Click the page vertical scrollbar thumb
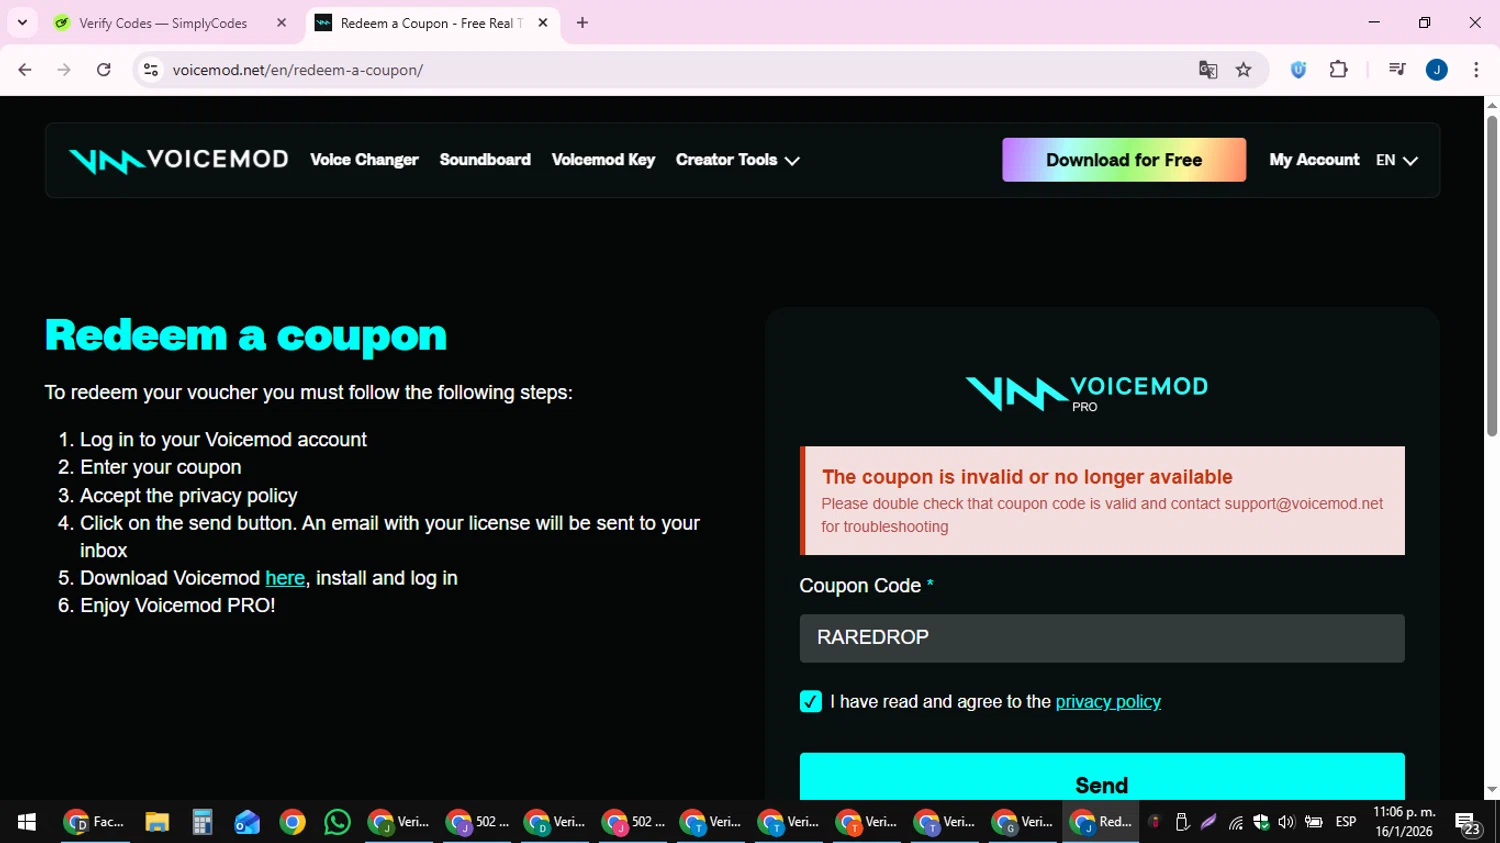1500x843 pixels. pyautogui.click(x=1492, y=275)
